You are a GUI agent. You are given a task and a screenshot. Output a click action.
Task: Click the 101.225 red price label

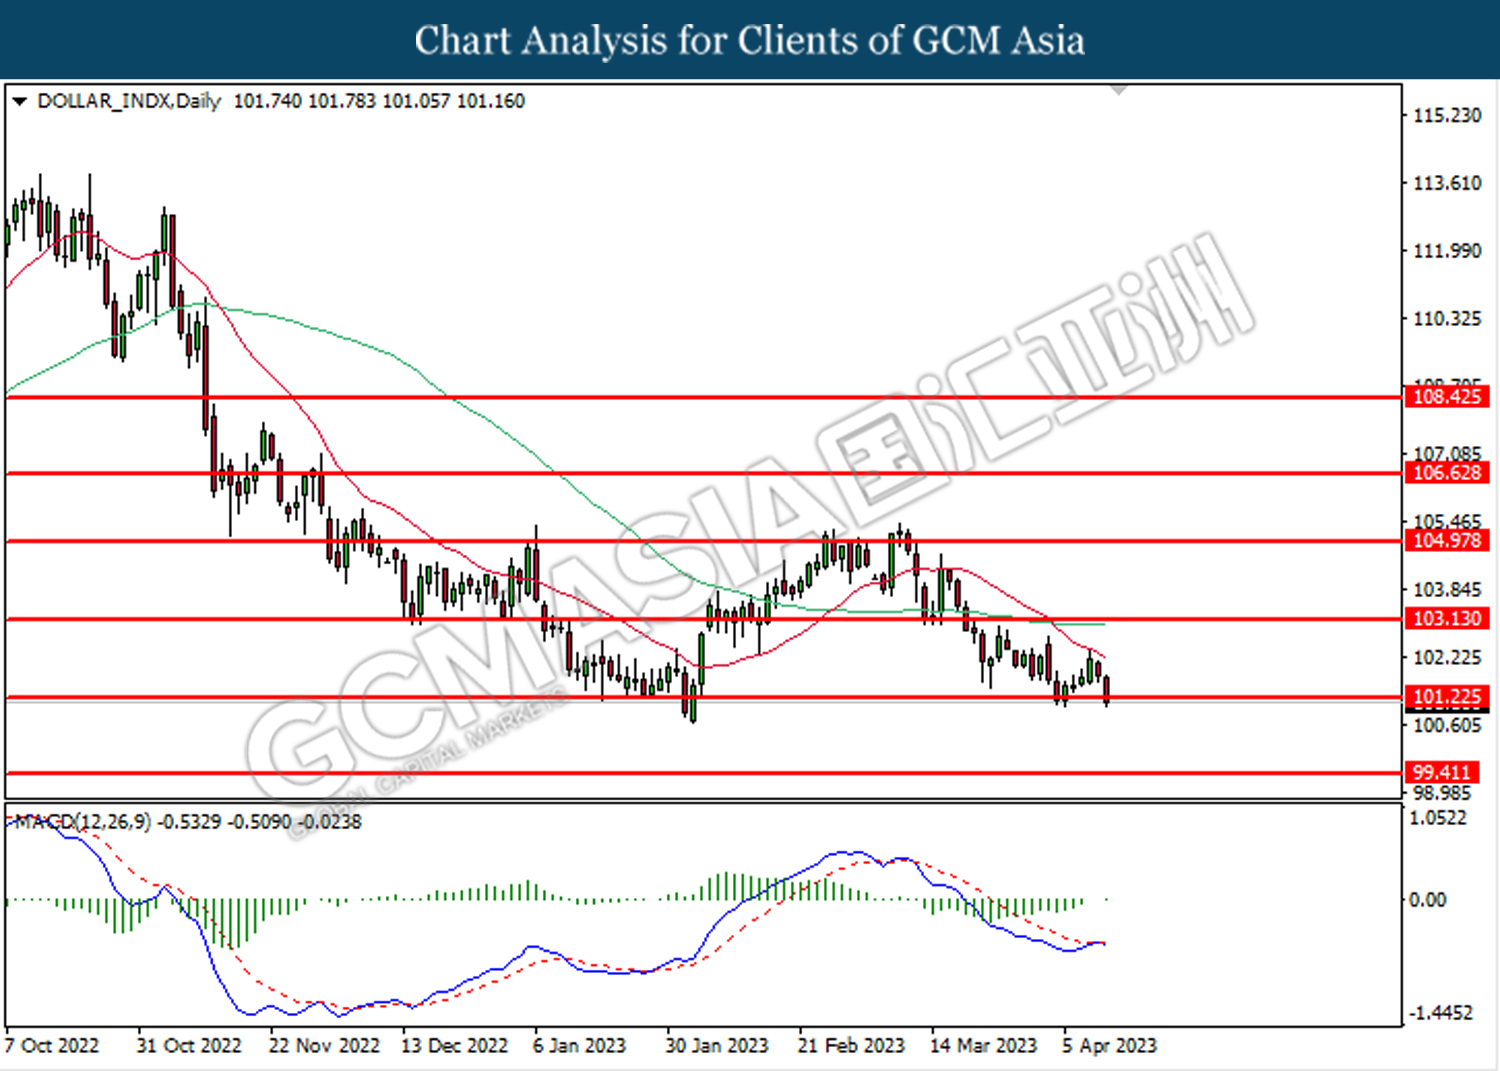(1447, 697)
